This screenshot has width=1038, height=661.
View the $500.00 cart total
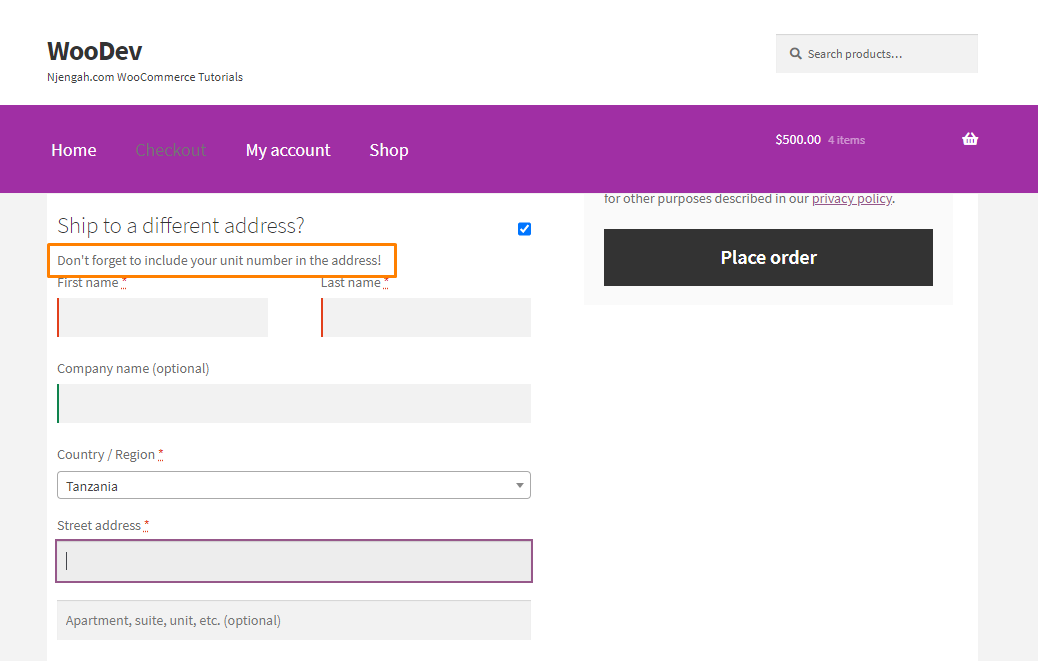(798, 140)
